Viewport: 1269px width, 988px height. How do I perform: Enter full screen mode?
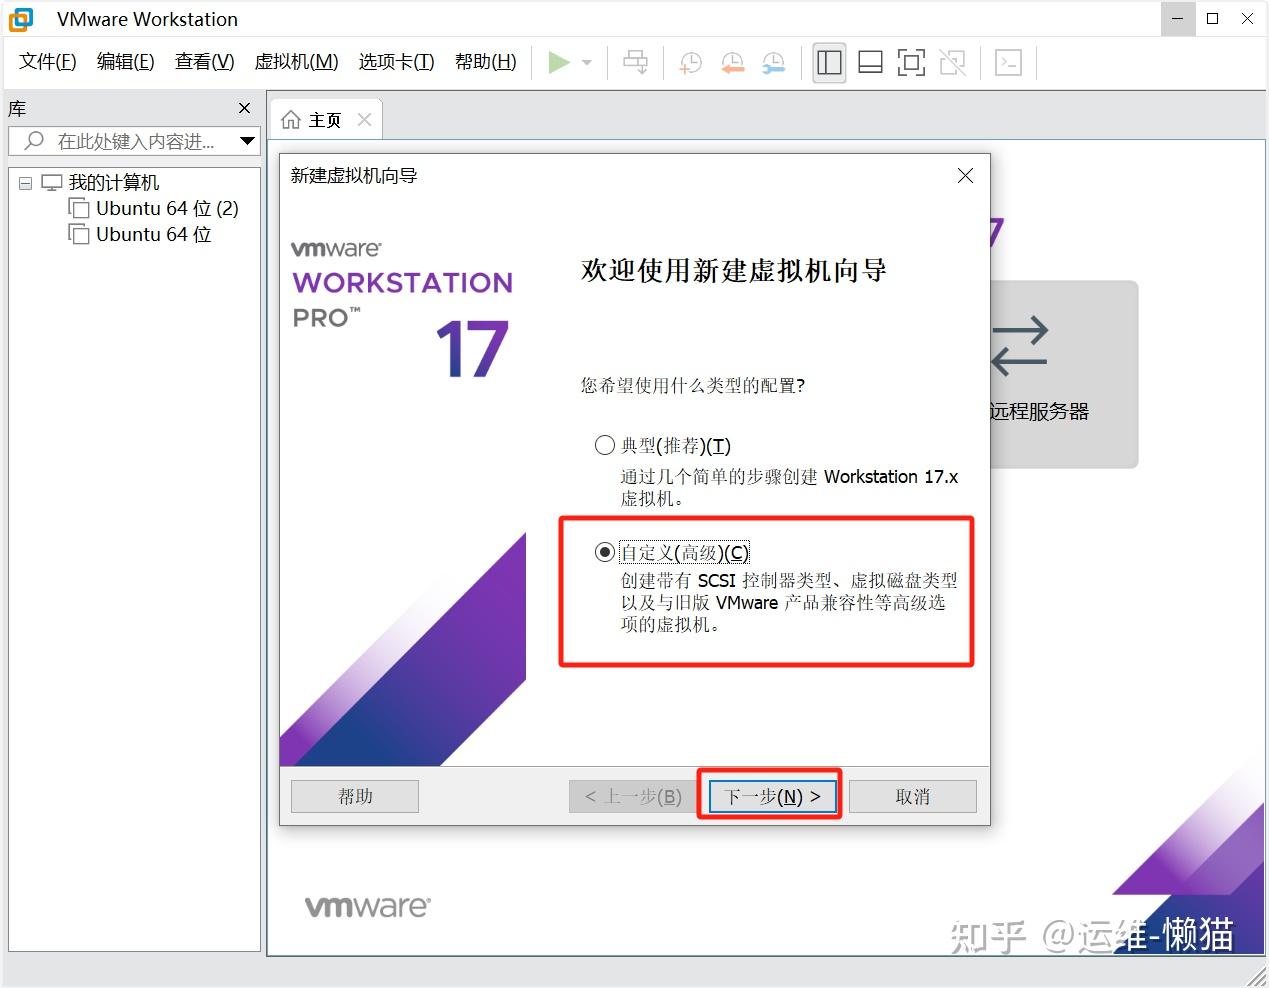911,62
